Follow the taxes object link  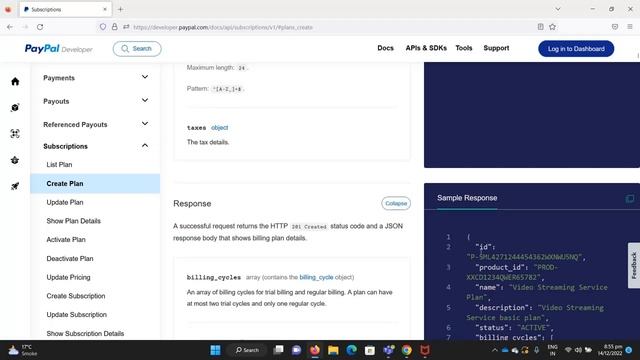point(220,128)
